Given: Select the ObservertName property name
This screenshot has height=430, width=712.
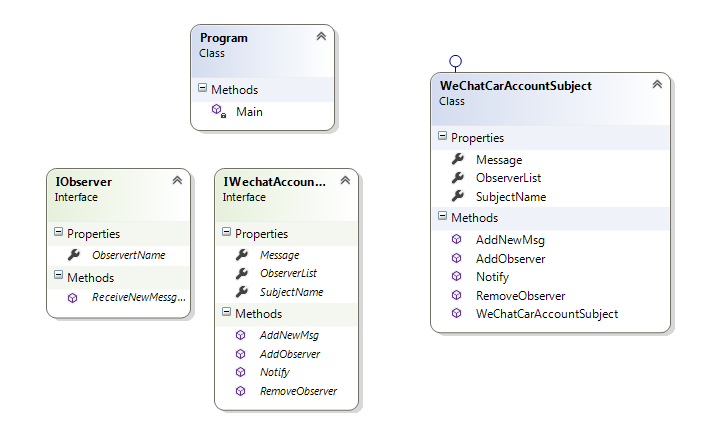Looking at the screenshot, I should coord(129,255).
